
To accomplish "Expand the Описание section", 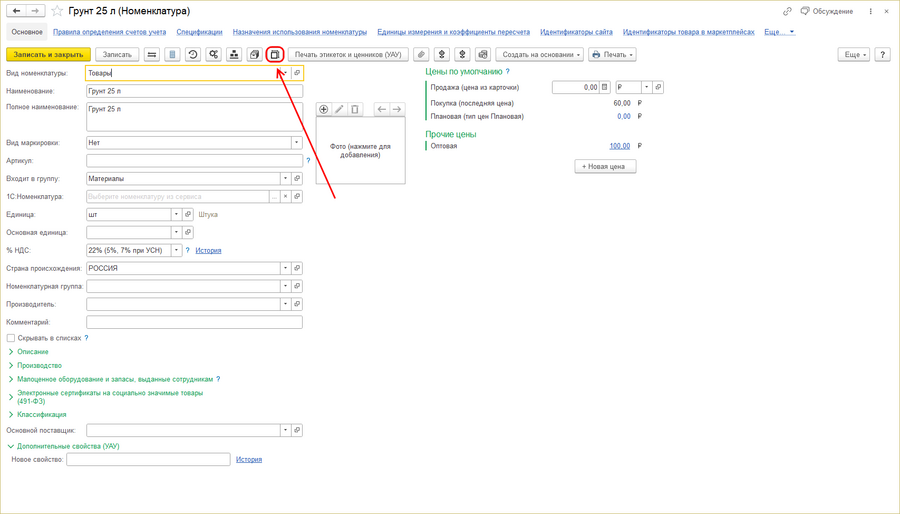I will coord(33,352).
